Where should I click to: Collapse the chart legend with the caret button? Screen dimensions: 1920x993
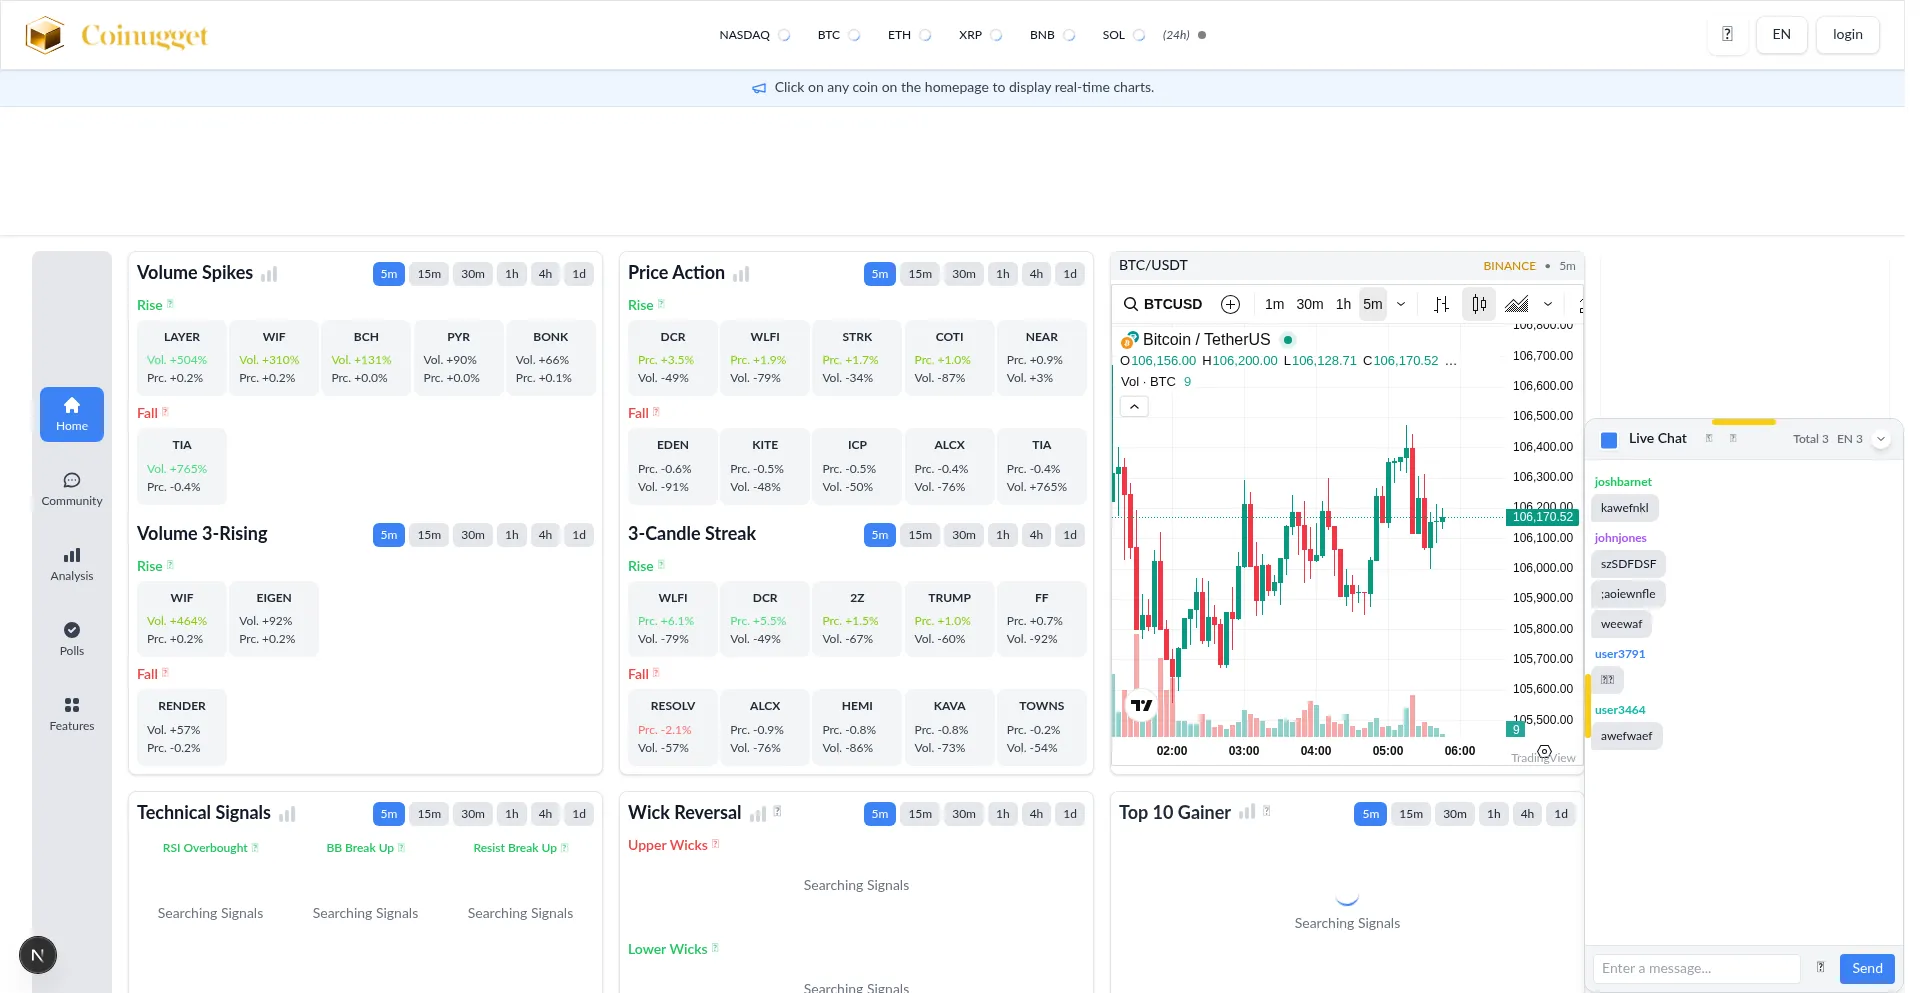pyautogui.click(x=1134, y=406)
